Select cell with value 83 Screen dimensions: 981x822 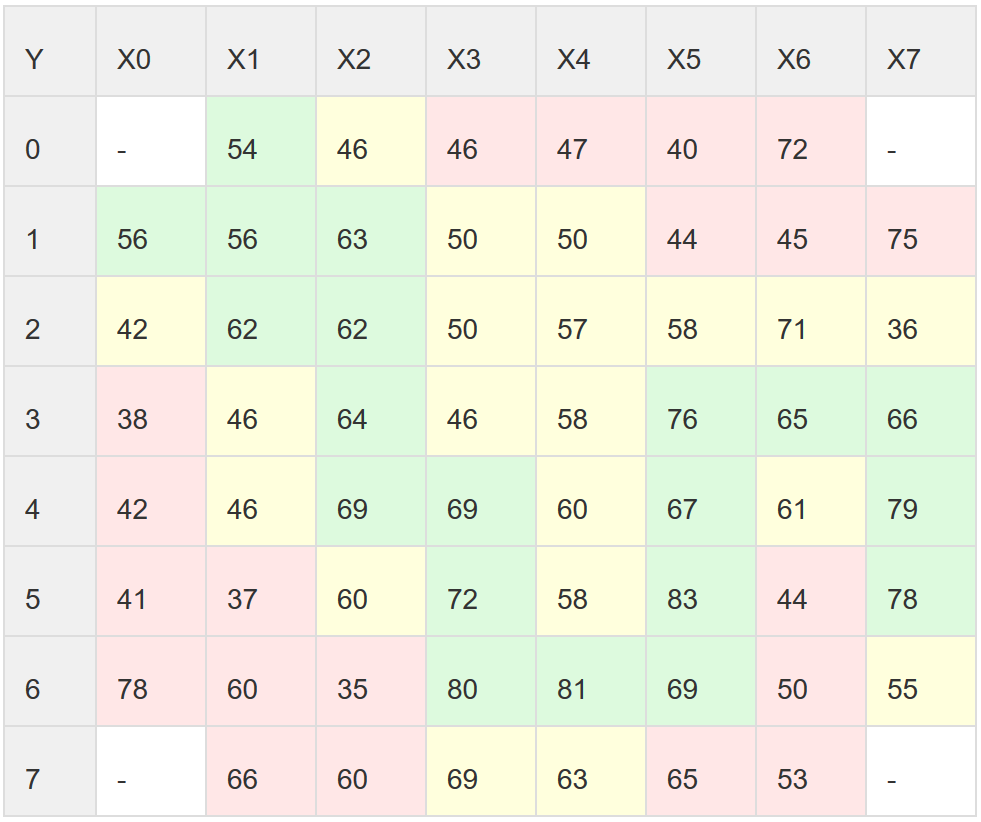[701, 591]
